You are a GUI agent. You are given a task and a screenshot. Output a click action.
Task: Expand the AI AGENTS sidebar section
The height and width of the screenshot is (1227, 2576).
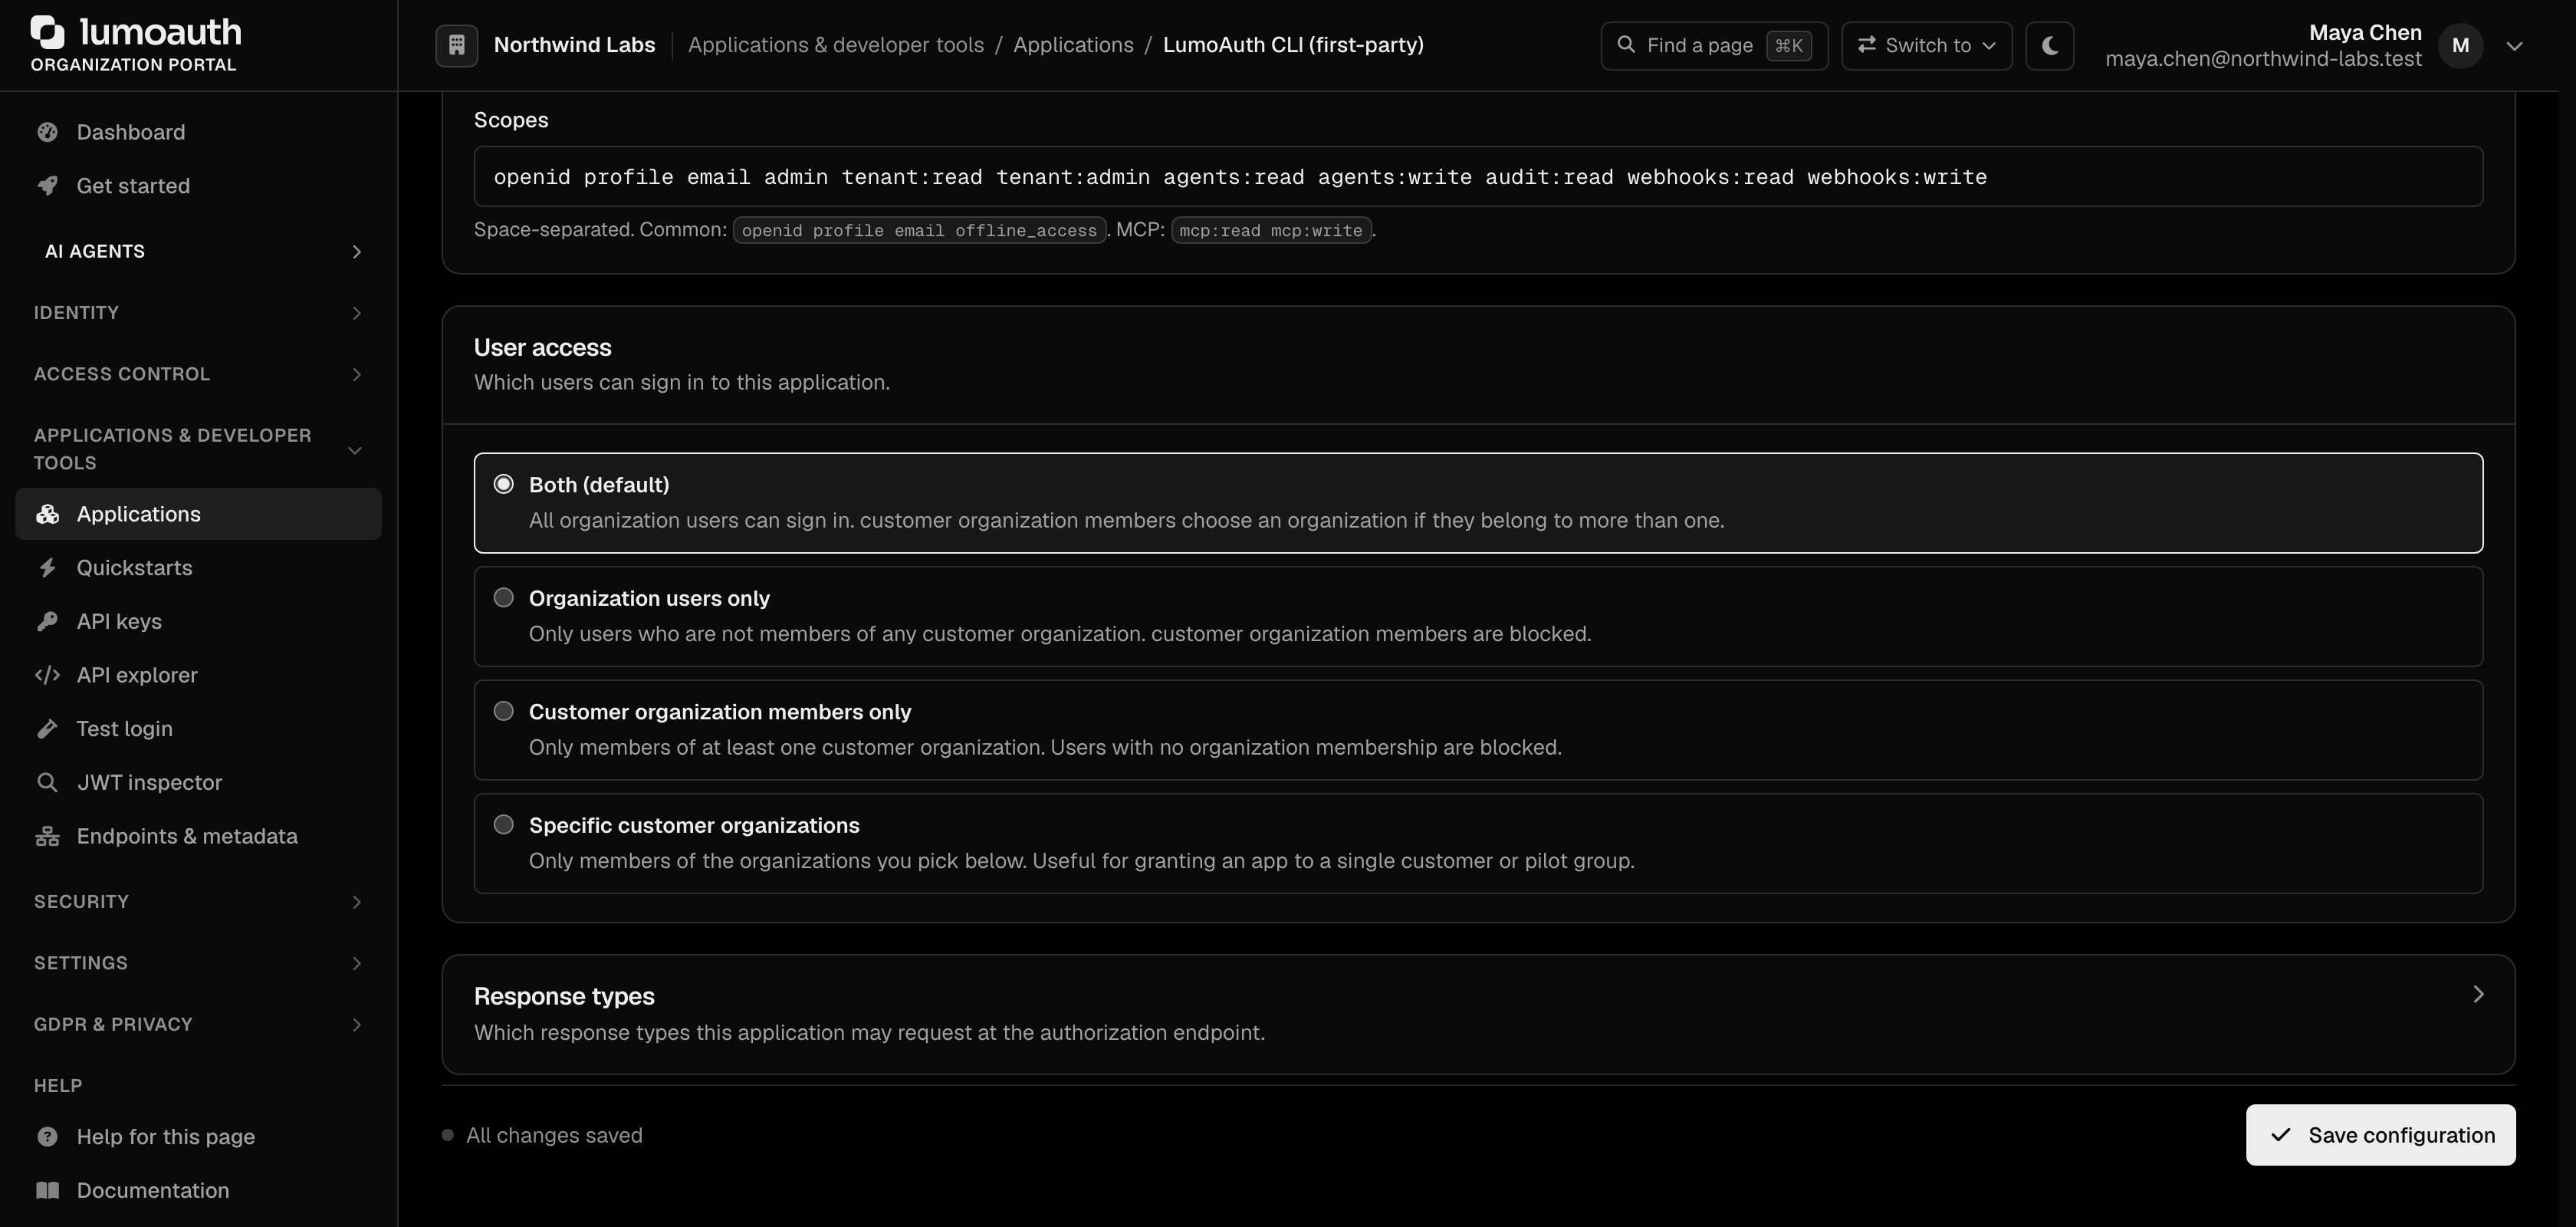pyautogui.click(x=198, y=252)
